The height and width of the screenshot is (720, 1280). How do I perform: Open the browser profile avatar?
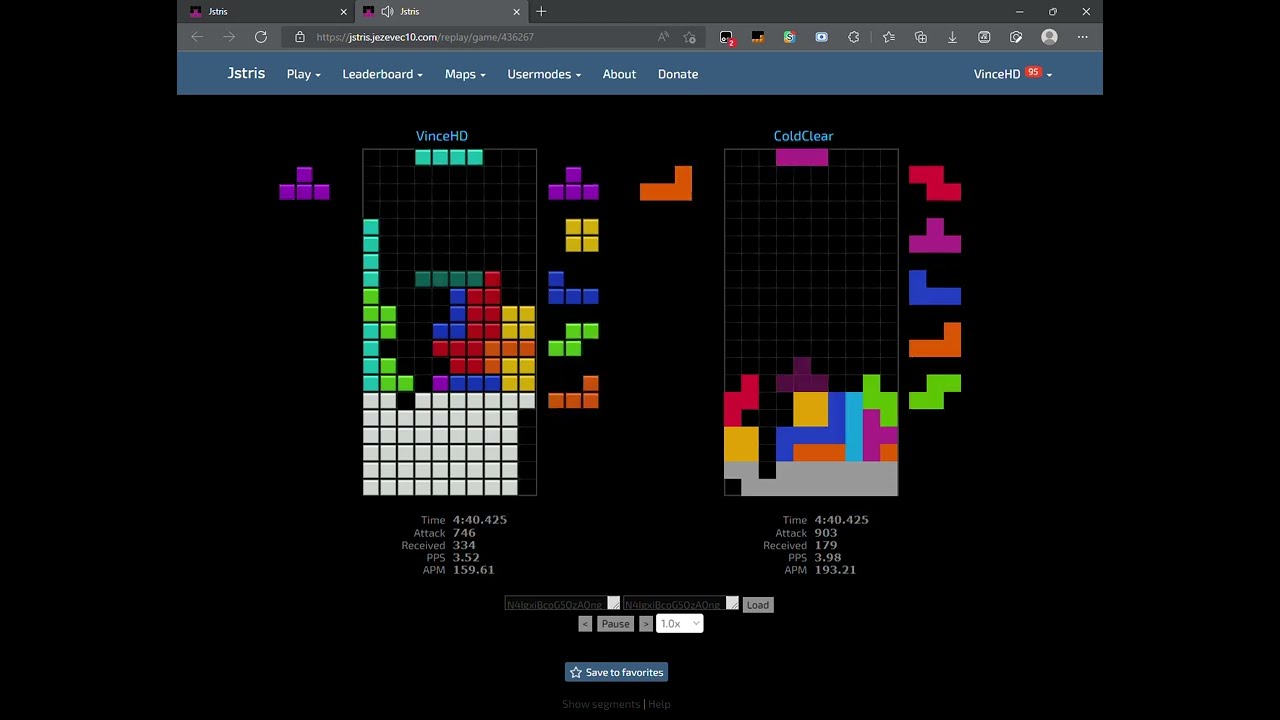pos(1049,37)
